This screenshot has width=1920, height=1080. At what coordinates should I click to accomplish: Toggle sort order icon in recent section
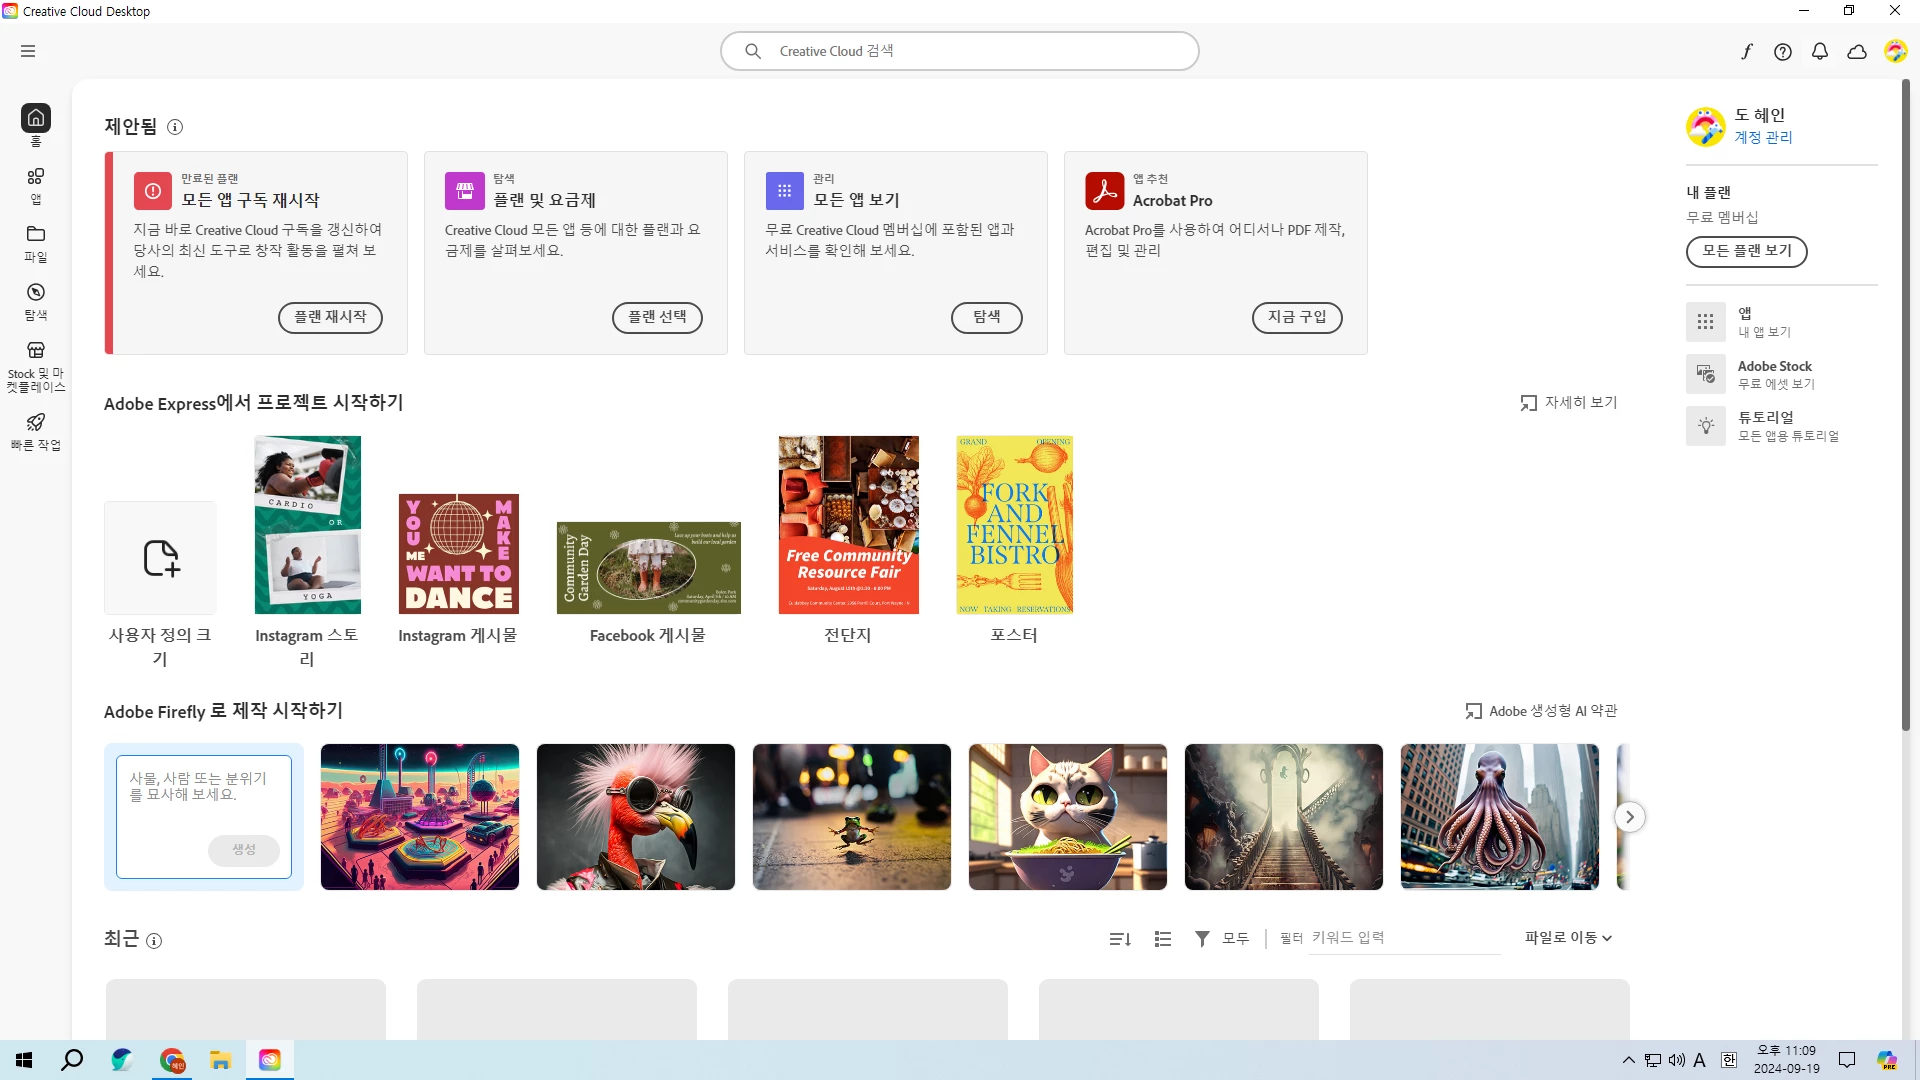click(x=1120, y=939)
